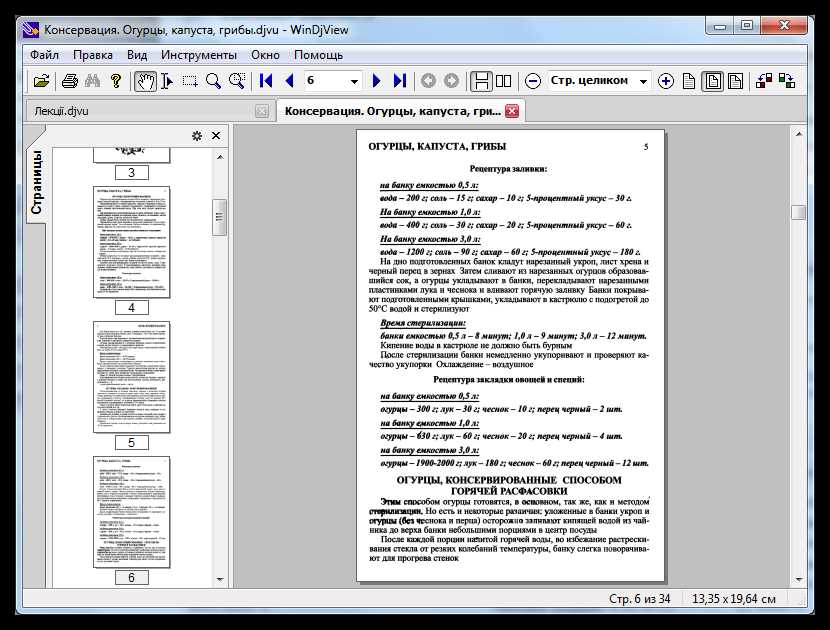Toggle facing pages layout

click(x=503, y=81)
